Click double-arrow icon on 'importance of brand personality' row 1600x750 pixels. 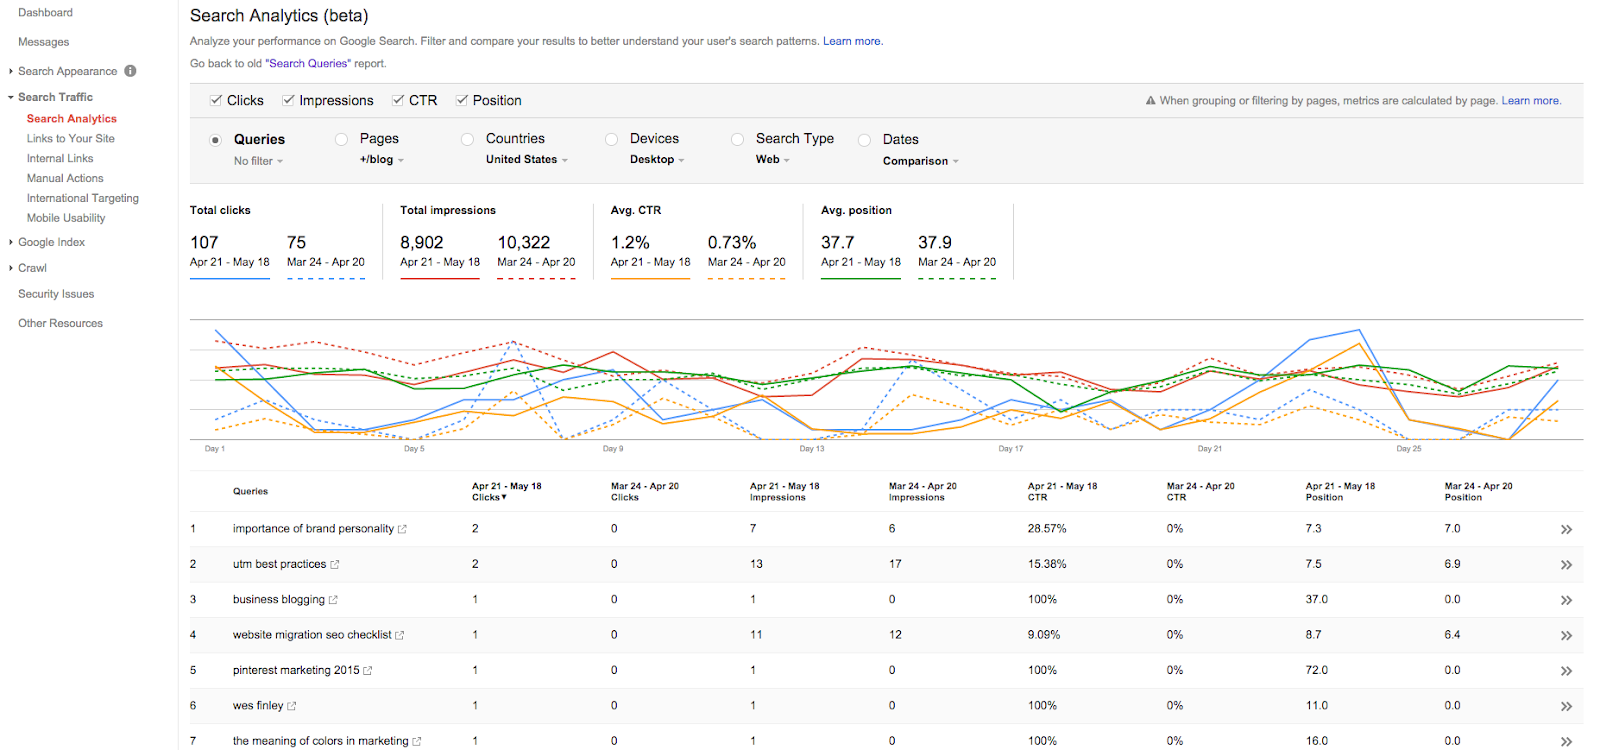[1566, 529]
